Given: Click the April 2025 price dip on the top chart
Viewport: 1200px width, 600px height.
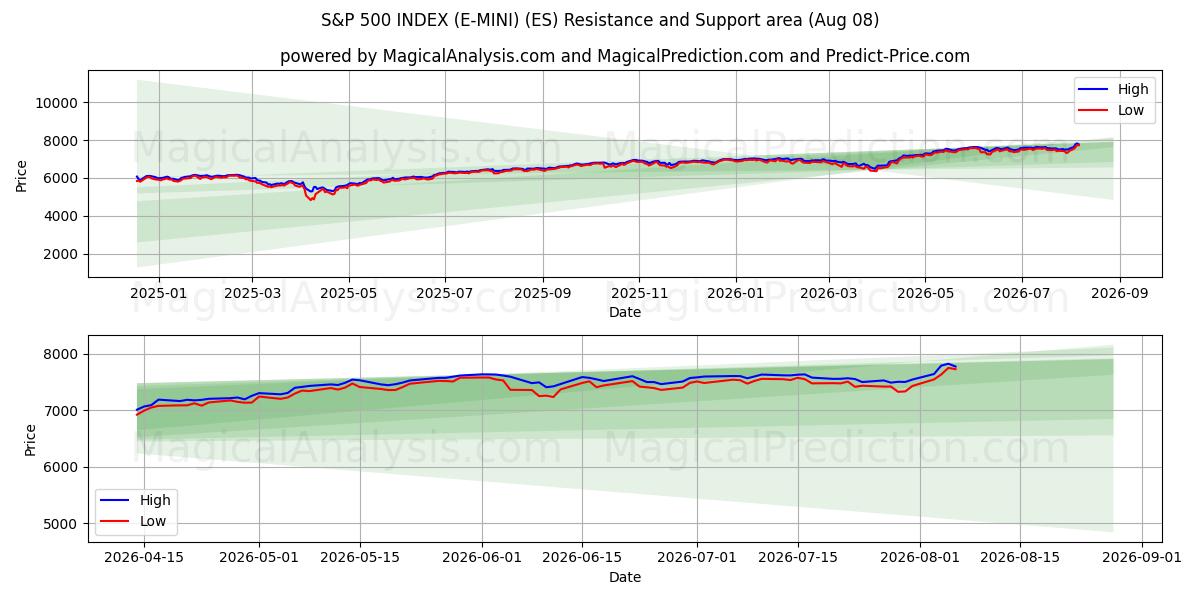Looking at the screenshot, I should (311, 197).
